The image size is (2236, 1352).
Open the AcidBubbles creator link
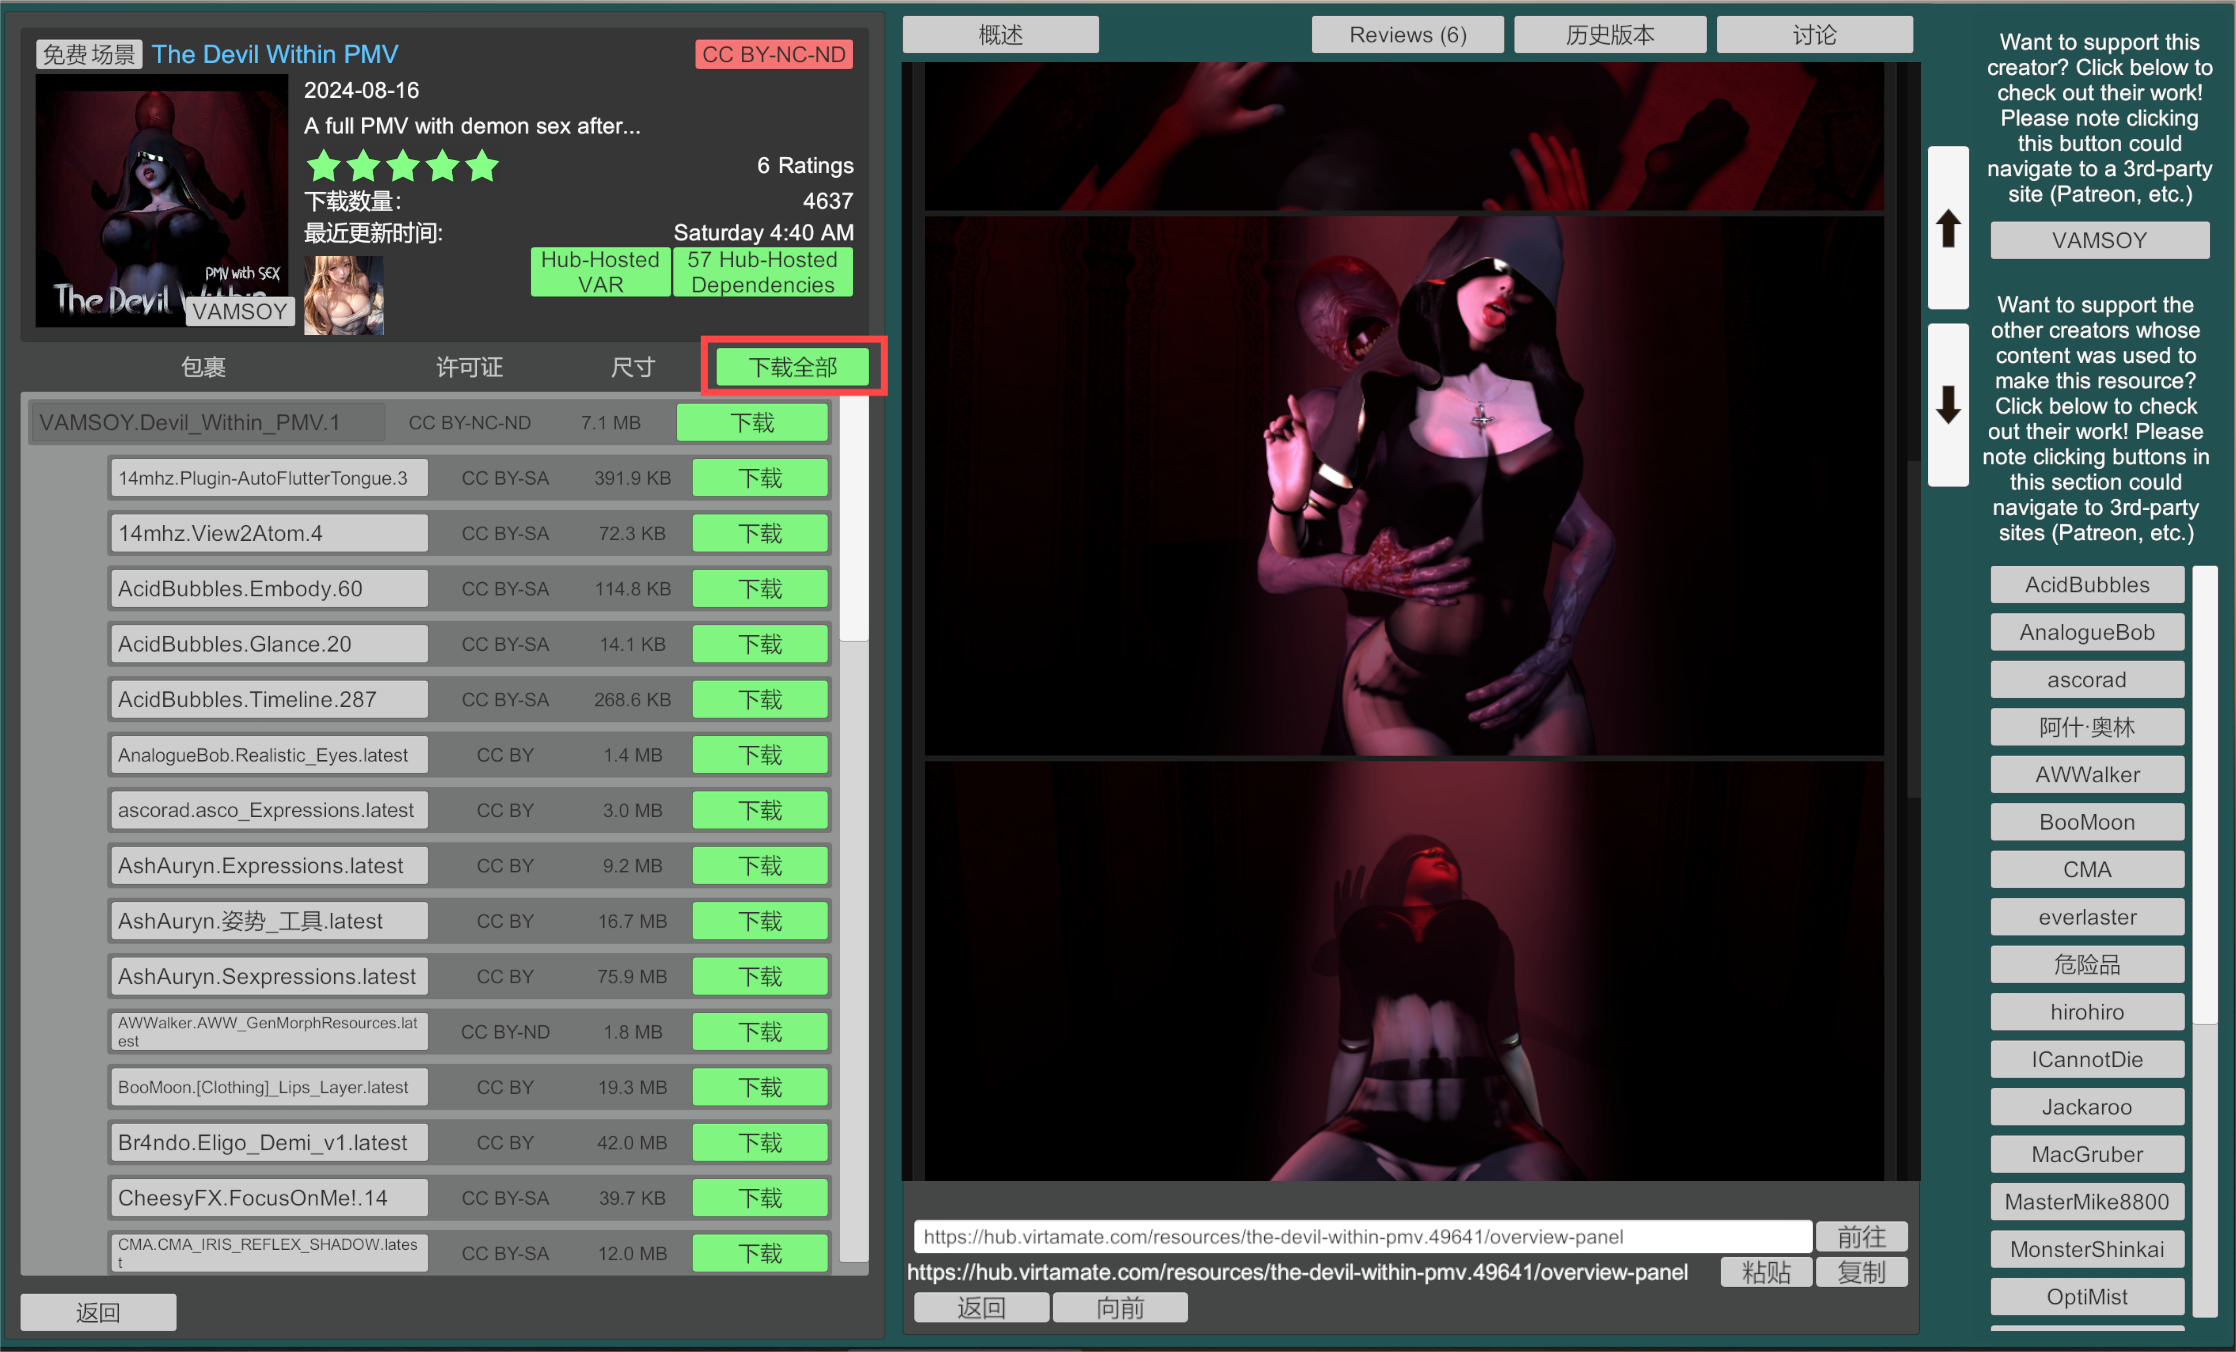[x=2087, y=585]
